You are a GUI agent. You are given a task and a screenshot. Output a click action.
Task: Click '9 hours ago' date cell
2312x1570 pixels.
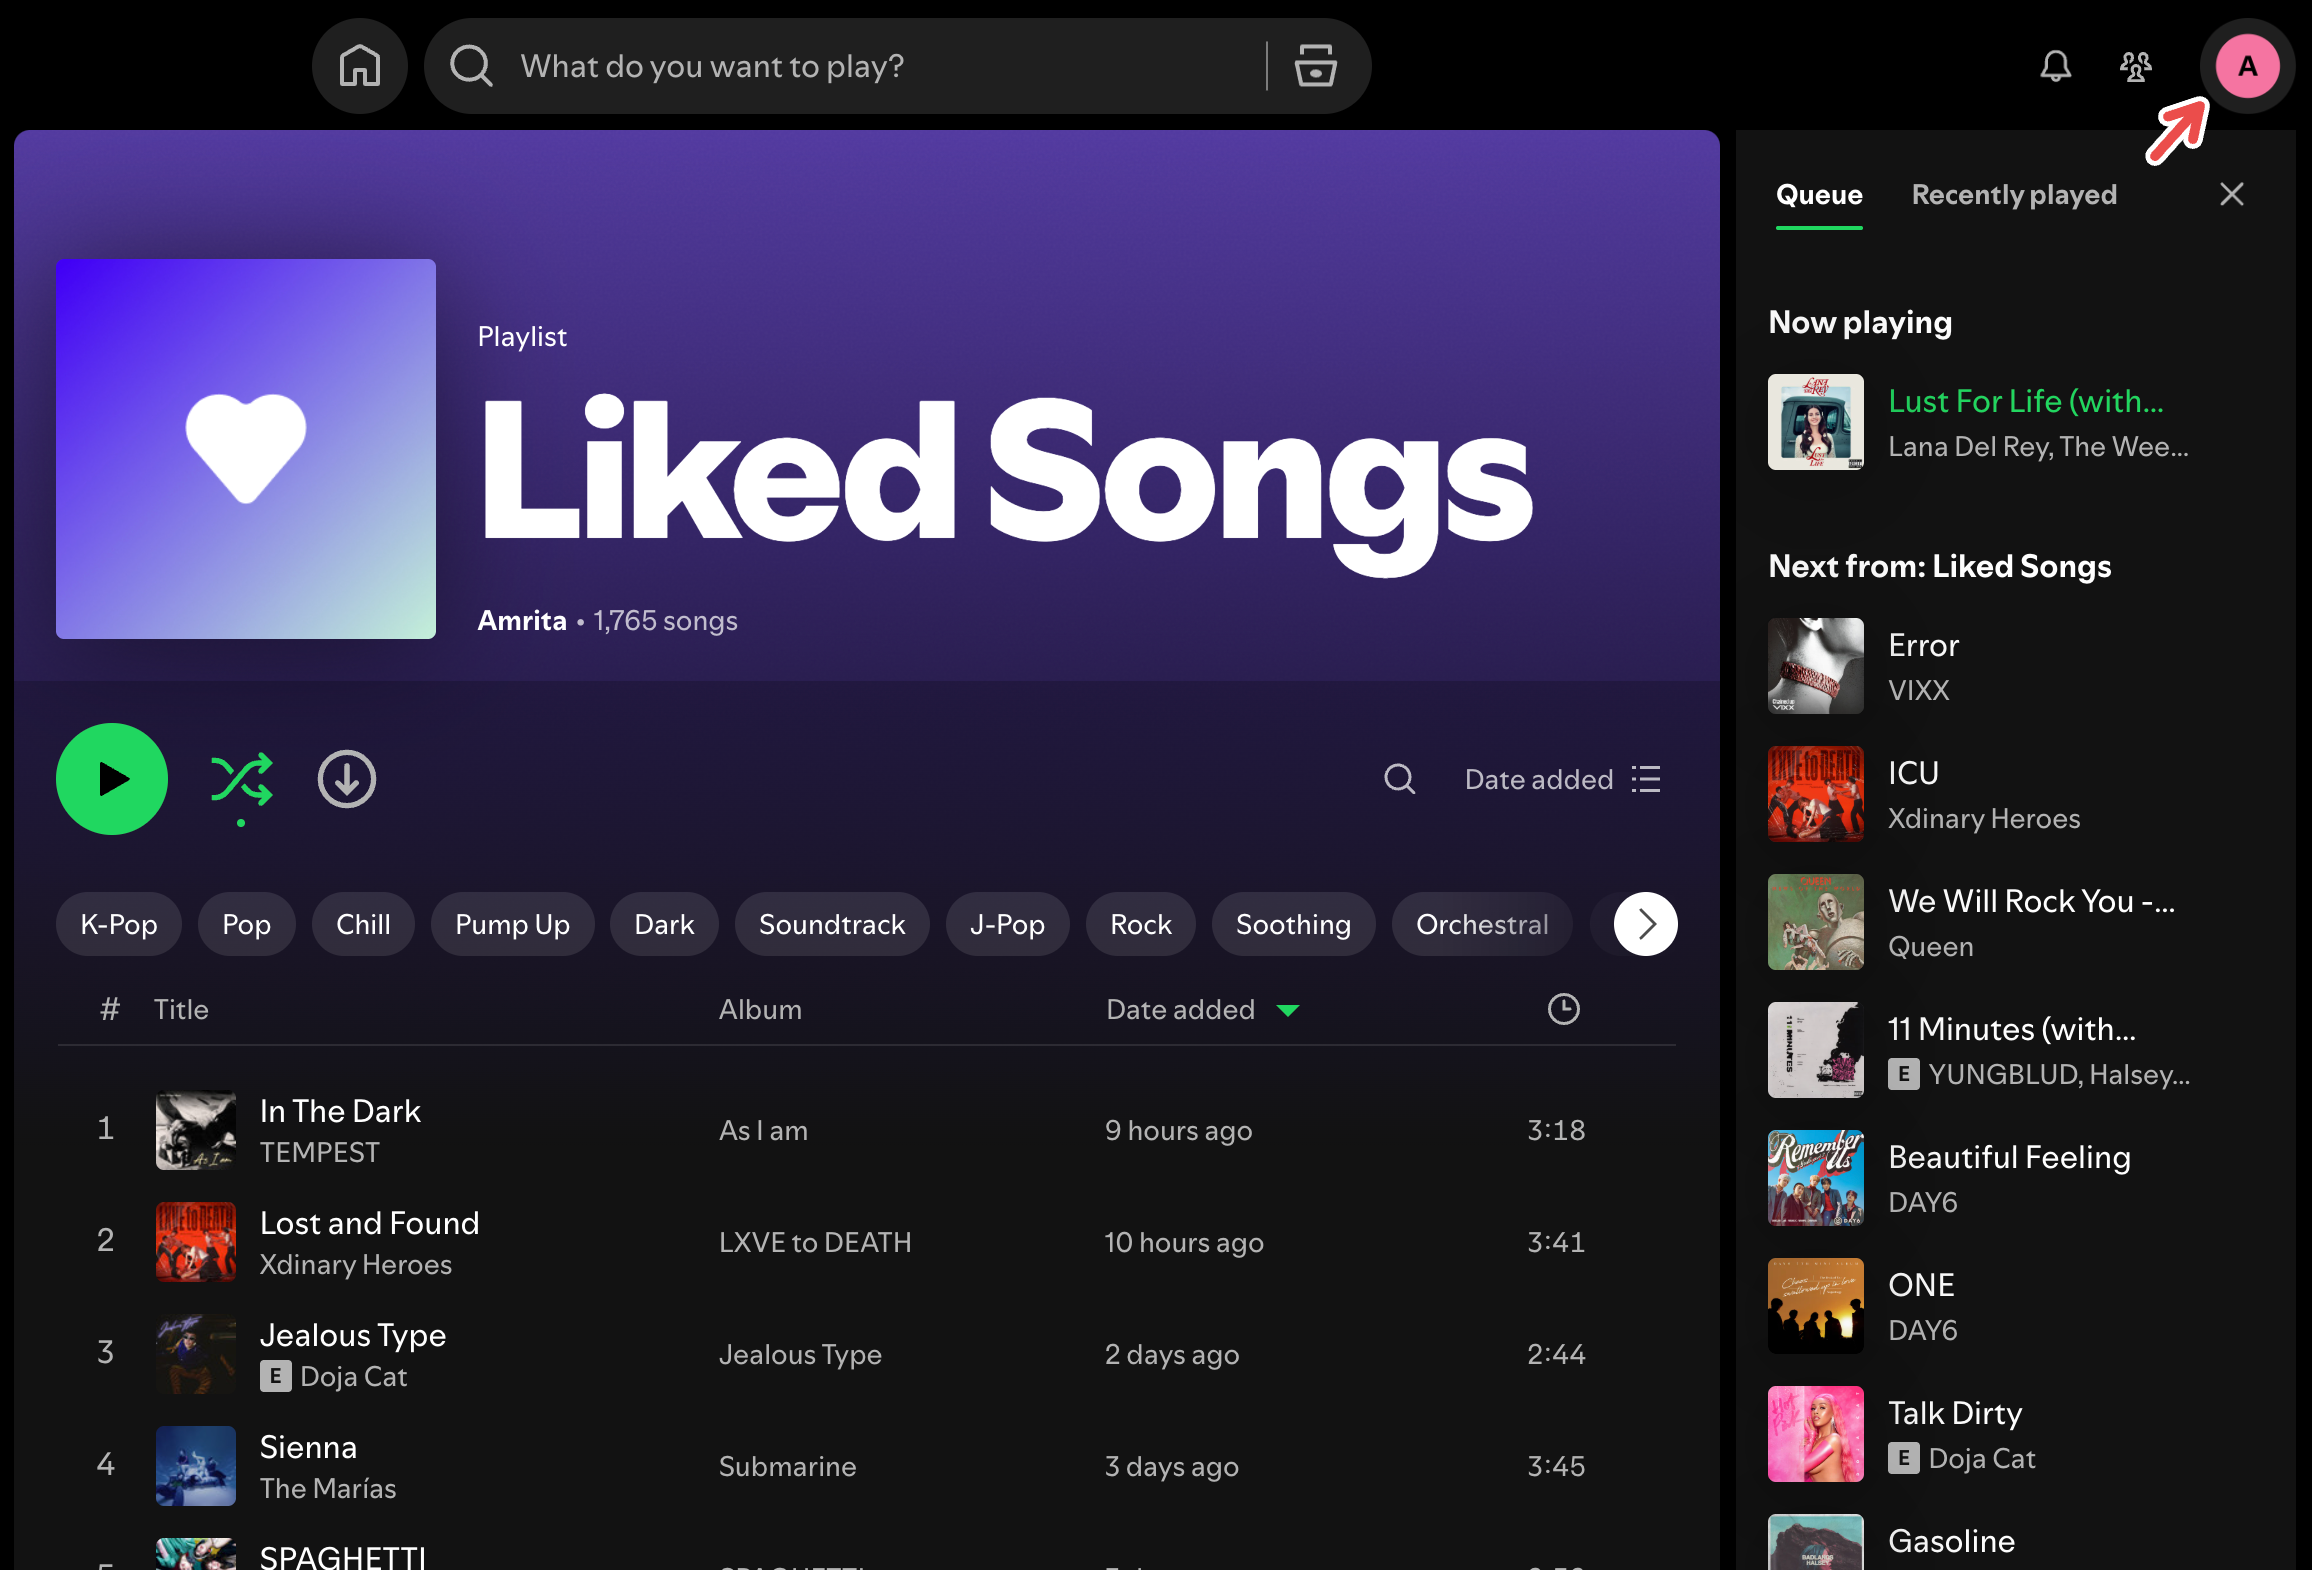(x=1179, y=1130)
